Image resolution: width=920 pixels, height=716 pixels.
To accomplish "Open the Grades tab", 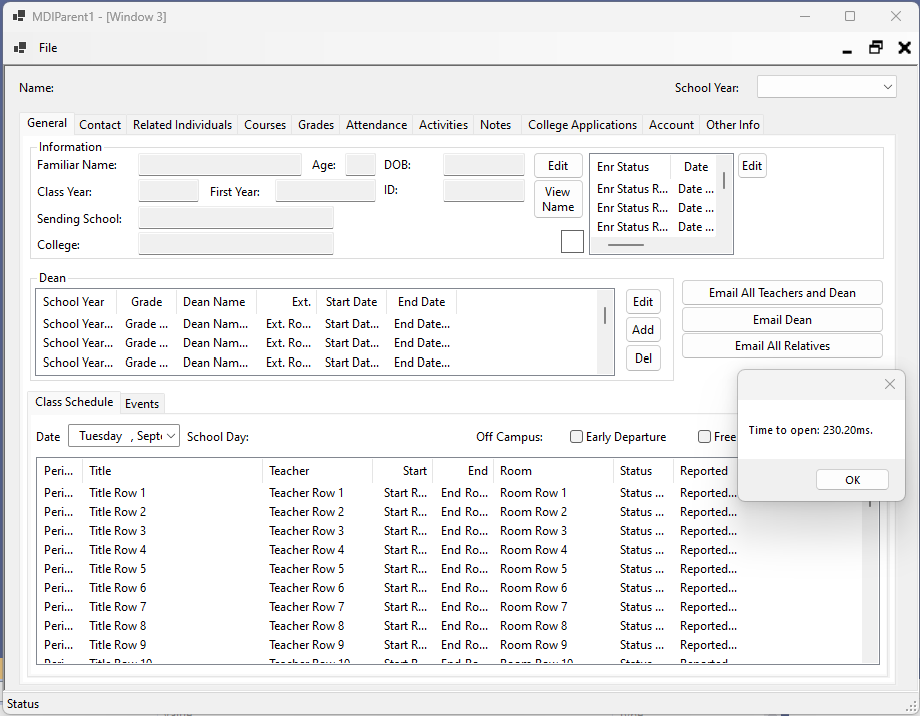I will pos(316,124).
